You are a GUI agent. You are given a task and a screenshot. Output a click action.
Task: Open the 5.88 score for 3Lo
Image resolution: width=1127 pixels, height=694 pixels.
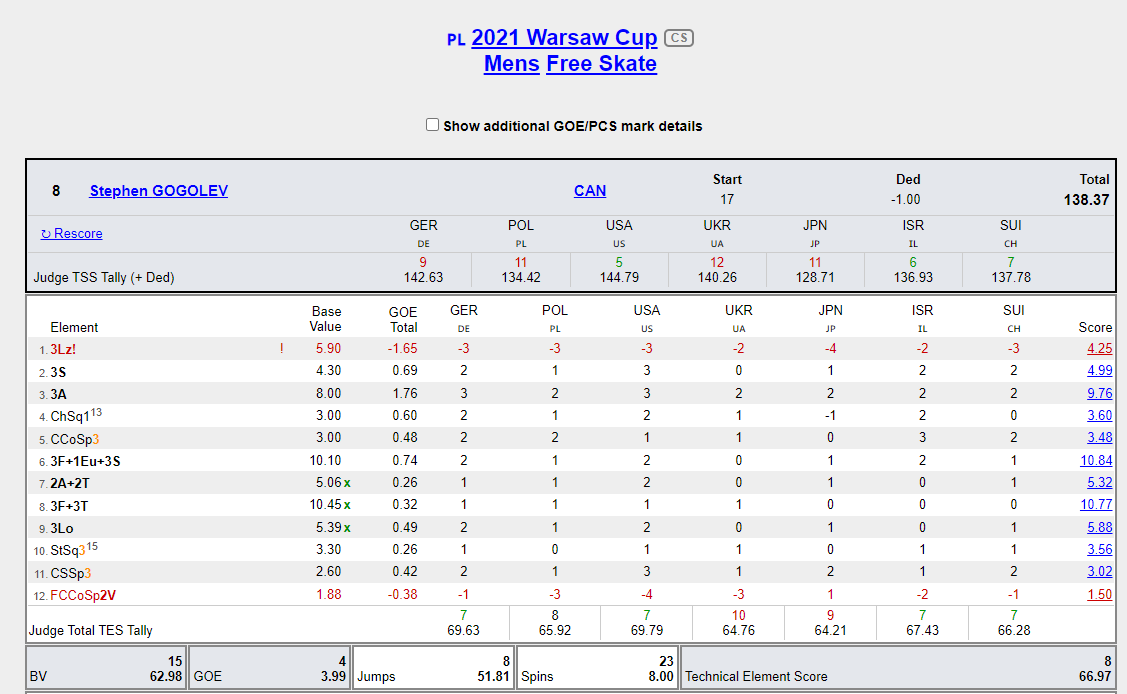(x=1099, y=528)
